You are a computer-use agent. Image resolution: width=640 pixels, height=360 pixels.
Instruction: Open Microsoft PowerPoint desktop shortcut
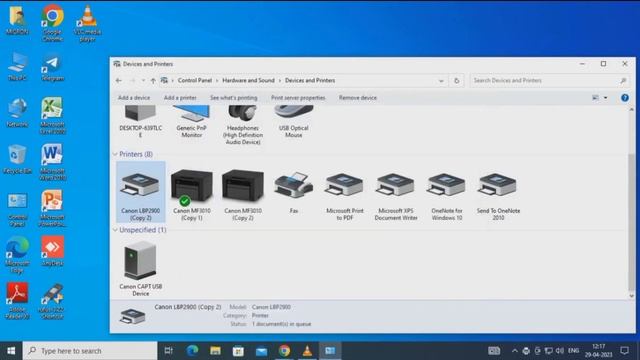(52, 208)
